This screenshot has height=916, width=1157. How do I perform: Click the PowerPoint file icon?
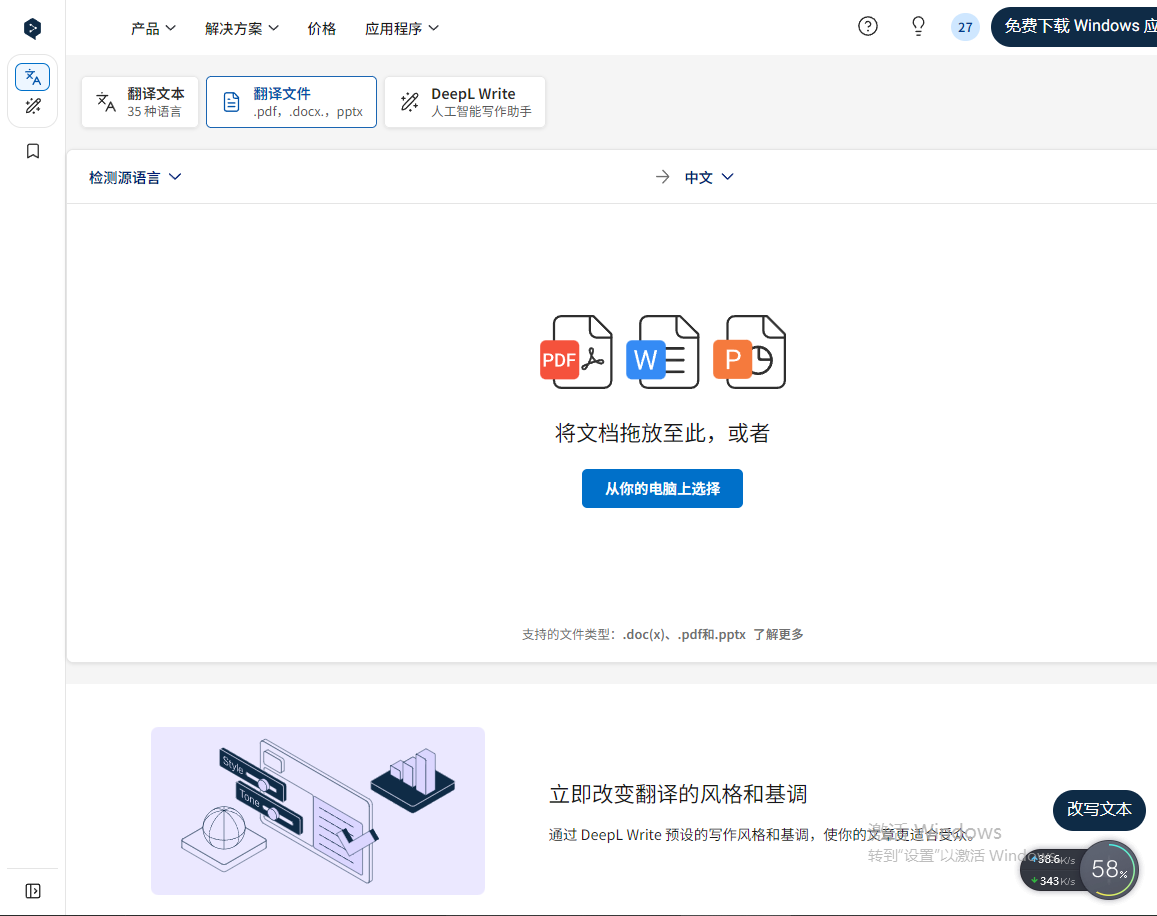point(750,351)
